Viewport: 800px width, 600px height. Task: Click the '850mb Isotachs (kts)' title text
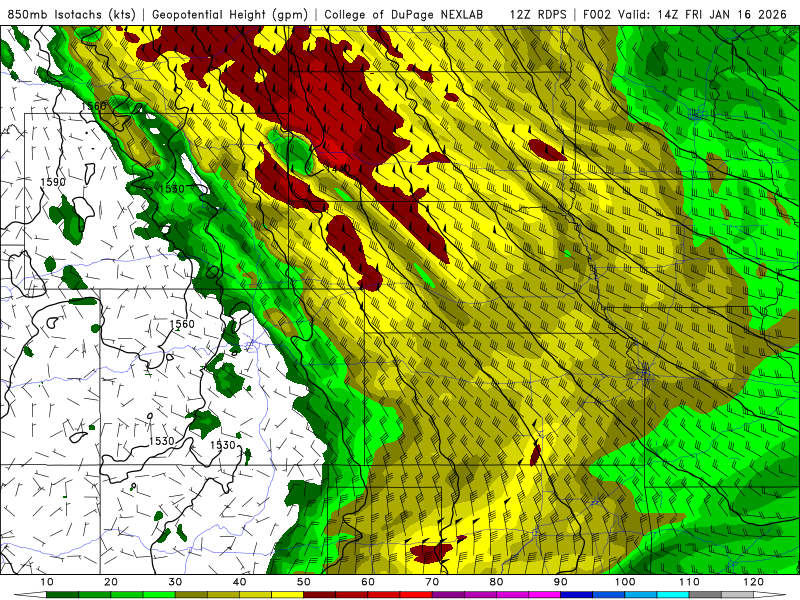[x=71, y=14]
